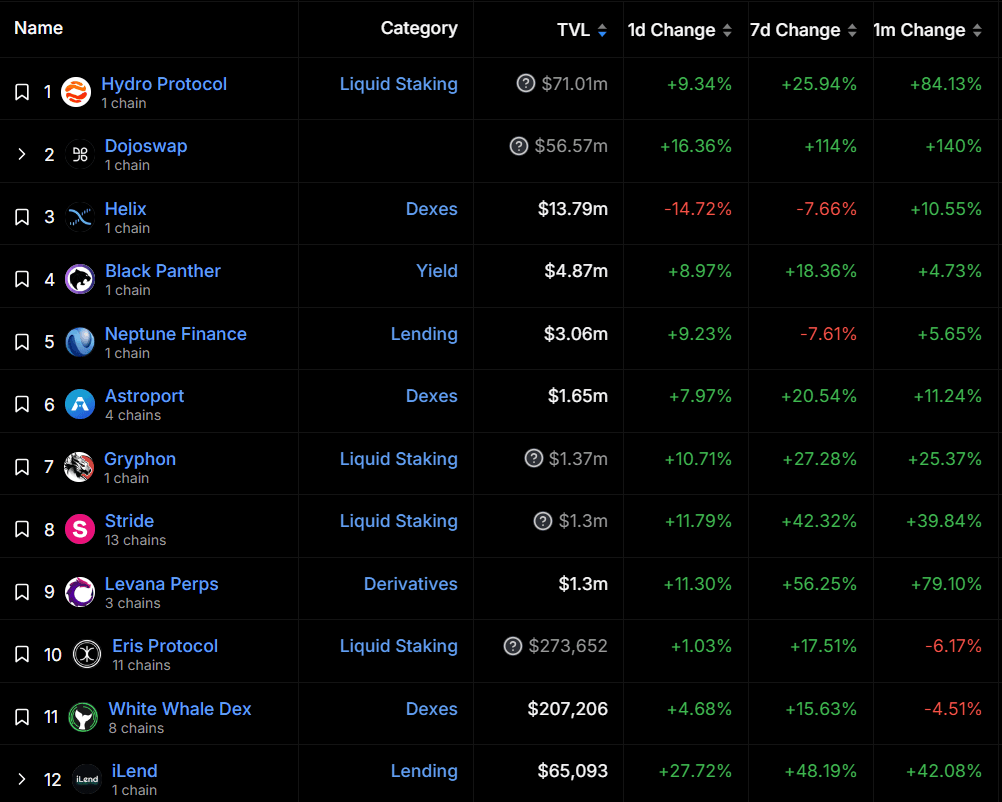Click info icon next to Eris Protocol TVL
The width and height of the screenshot is (1002, 802).
[513, 646]
